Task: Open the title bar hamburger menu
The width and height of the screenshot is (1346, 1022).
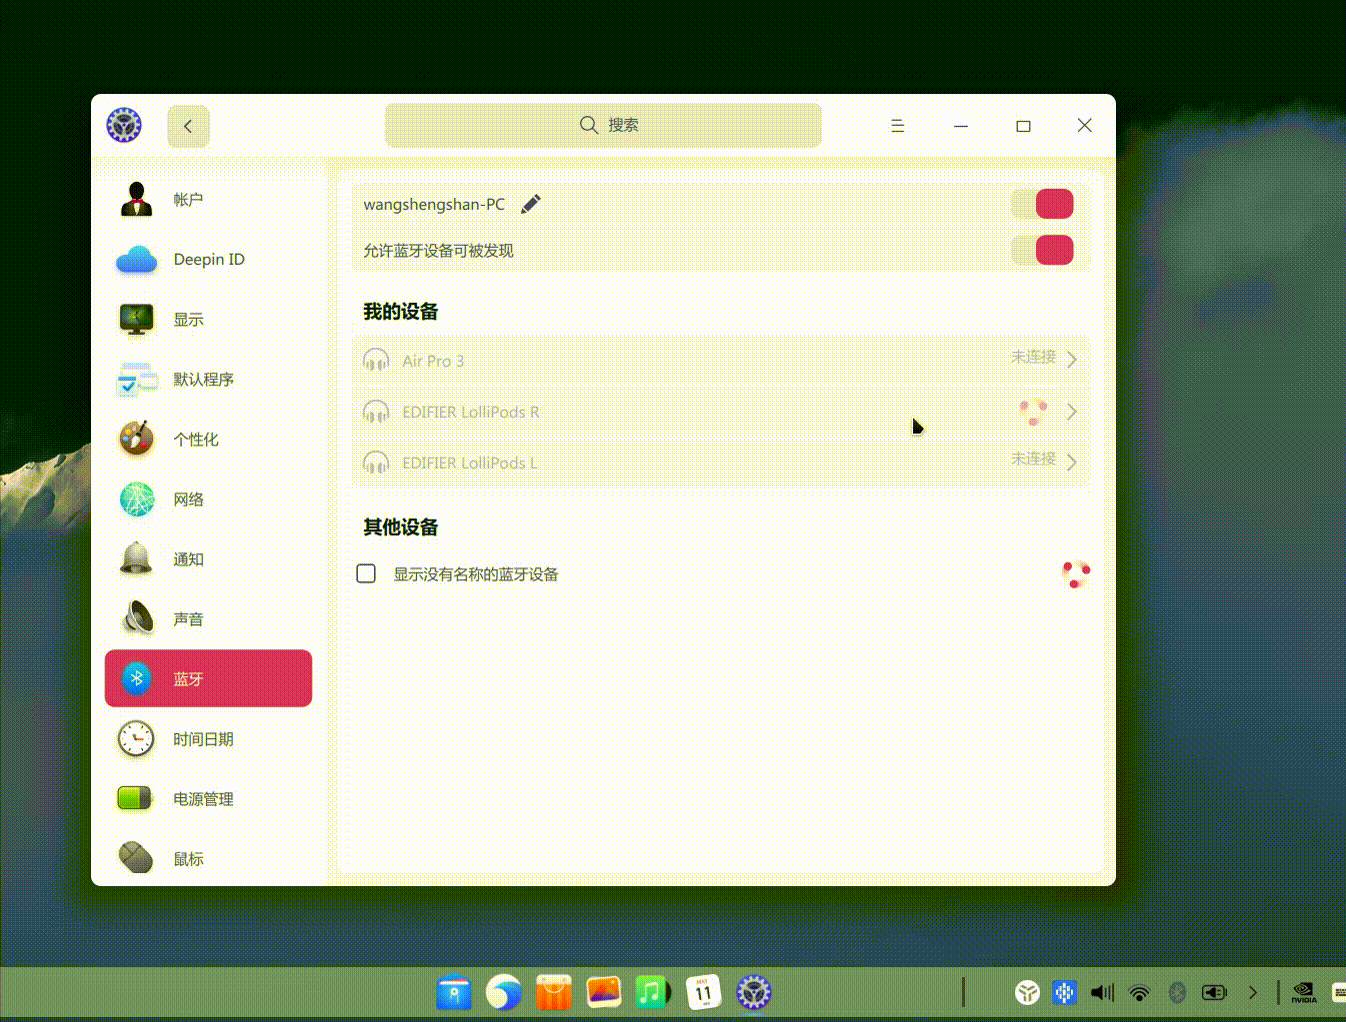Action: [897, 125]
